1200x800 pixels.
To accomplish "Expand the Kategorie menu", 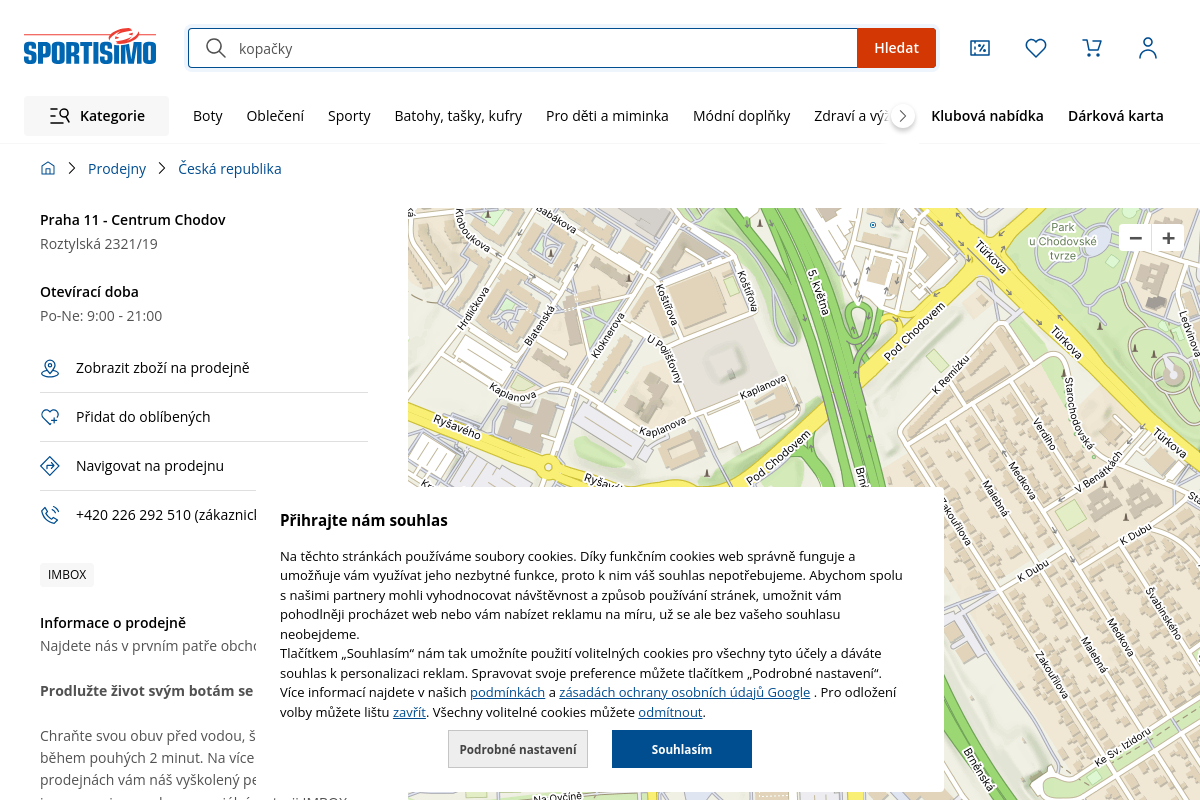I will [97, 116].
